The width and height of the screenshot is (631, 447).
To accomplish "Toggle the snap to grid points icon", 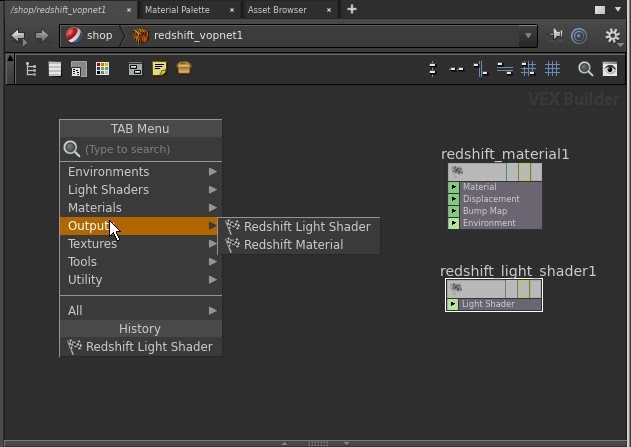I will pos(528,69).
